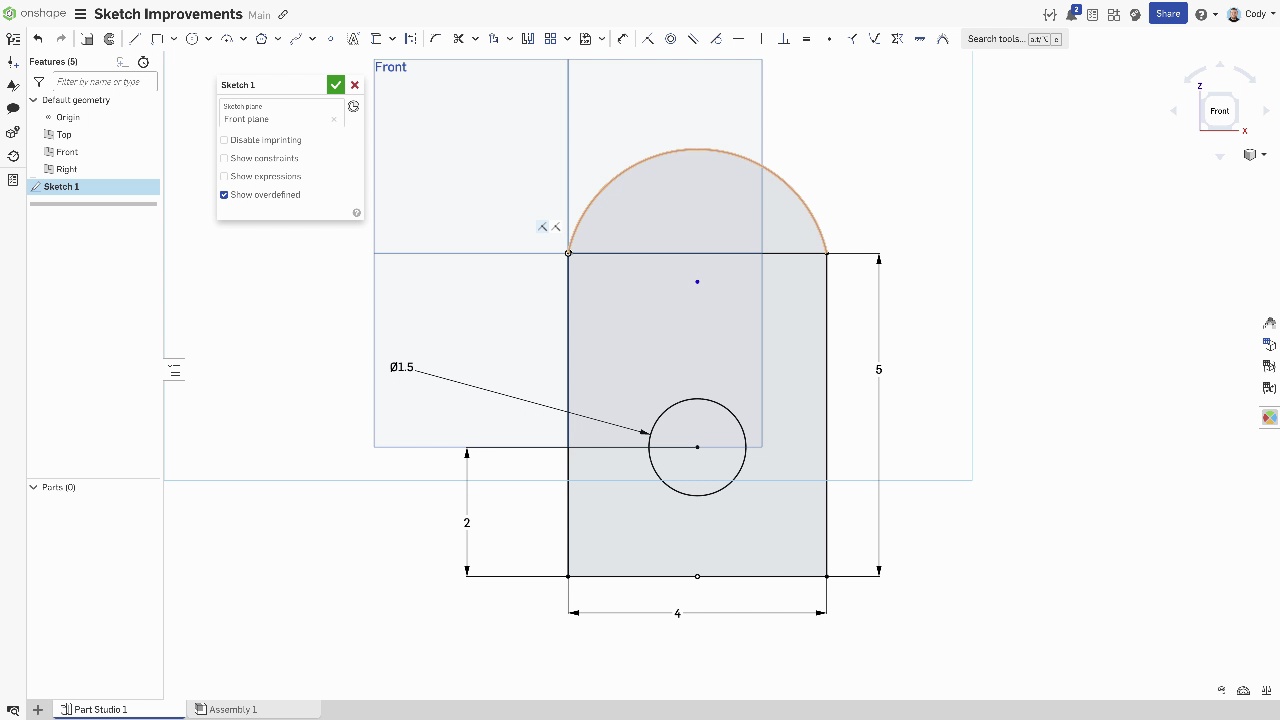Collapse the Default geometry tree group
Screen dimensions: 1280x720
coord(33,100)
